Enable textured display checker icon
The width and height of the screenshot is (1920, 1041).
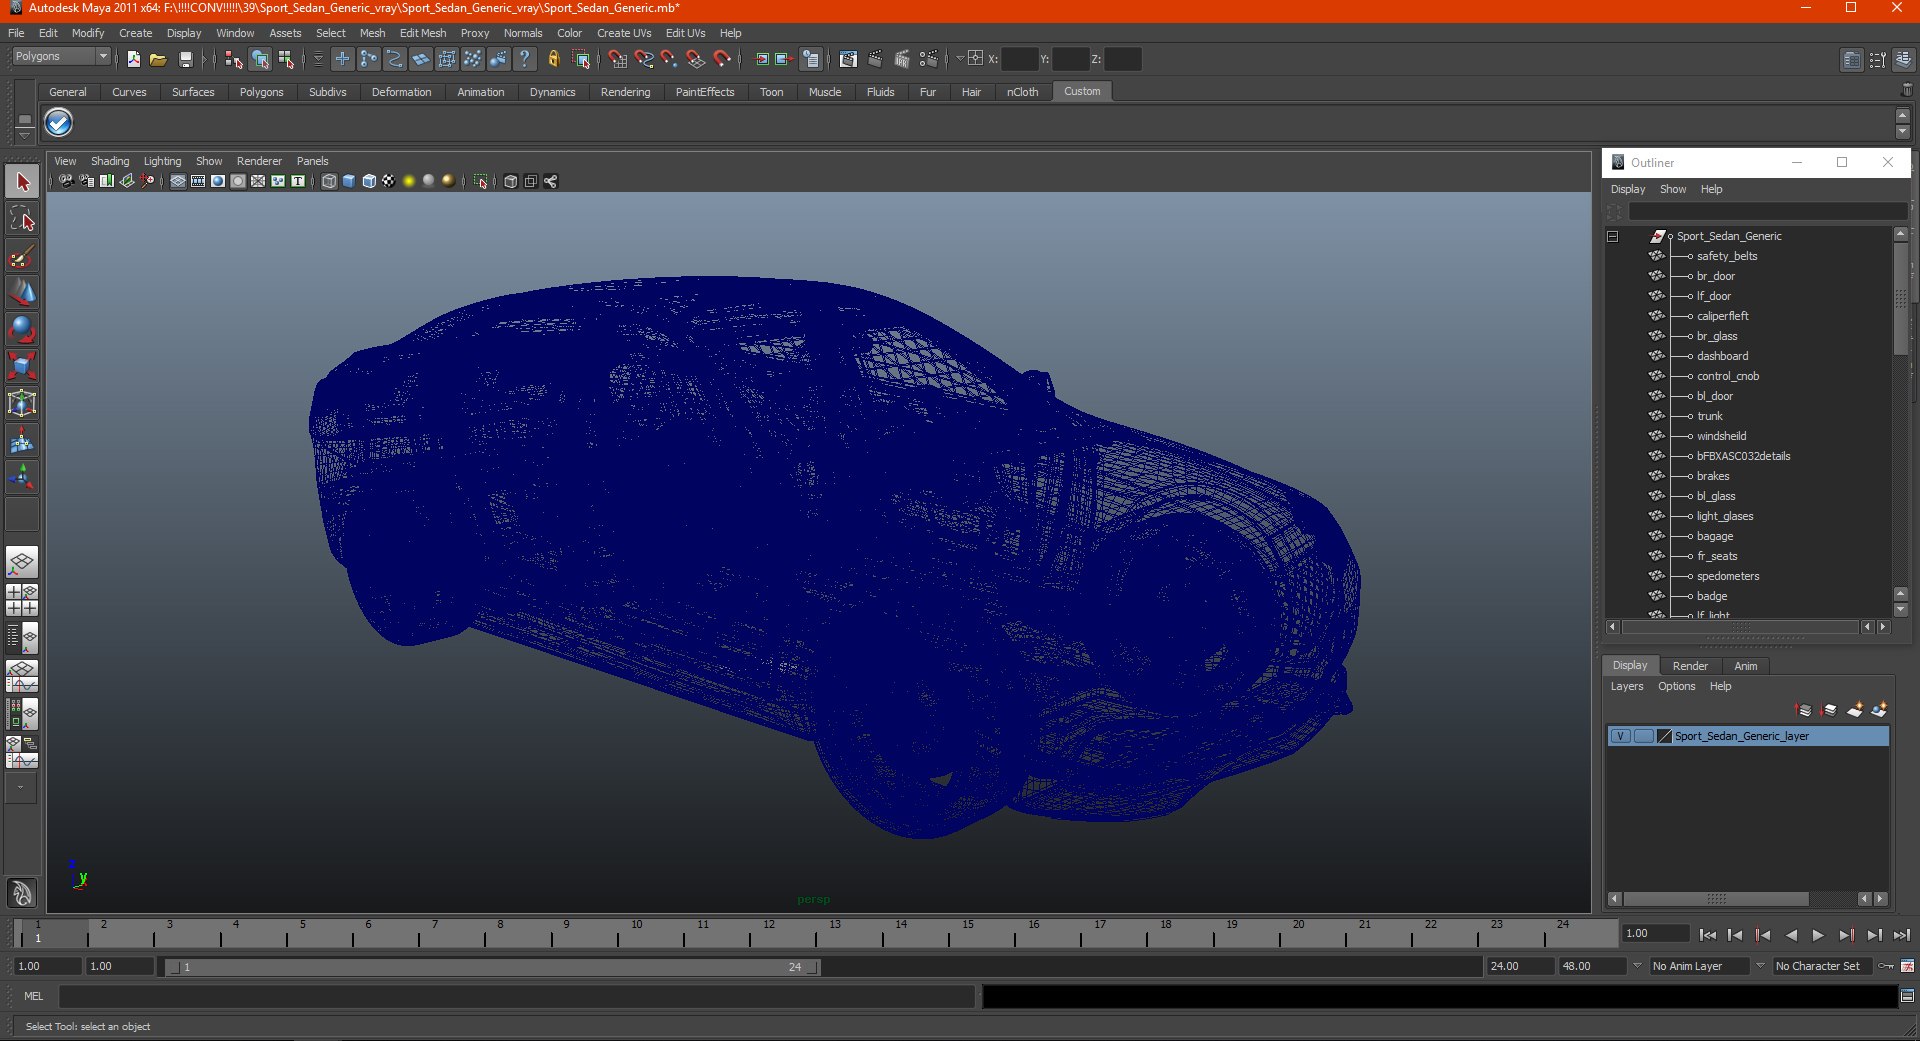(x=389, y=181)
